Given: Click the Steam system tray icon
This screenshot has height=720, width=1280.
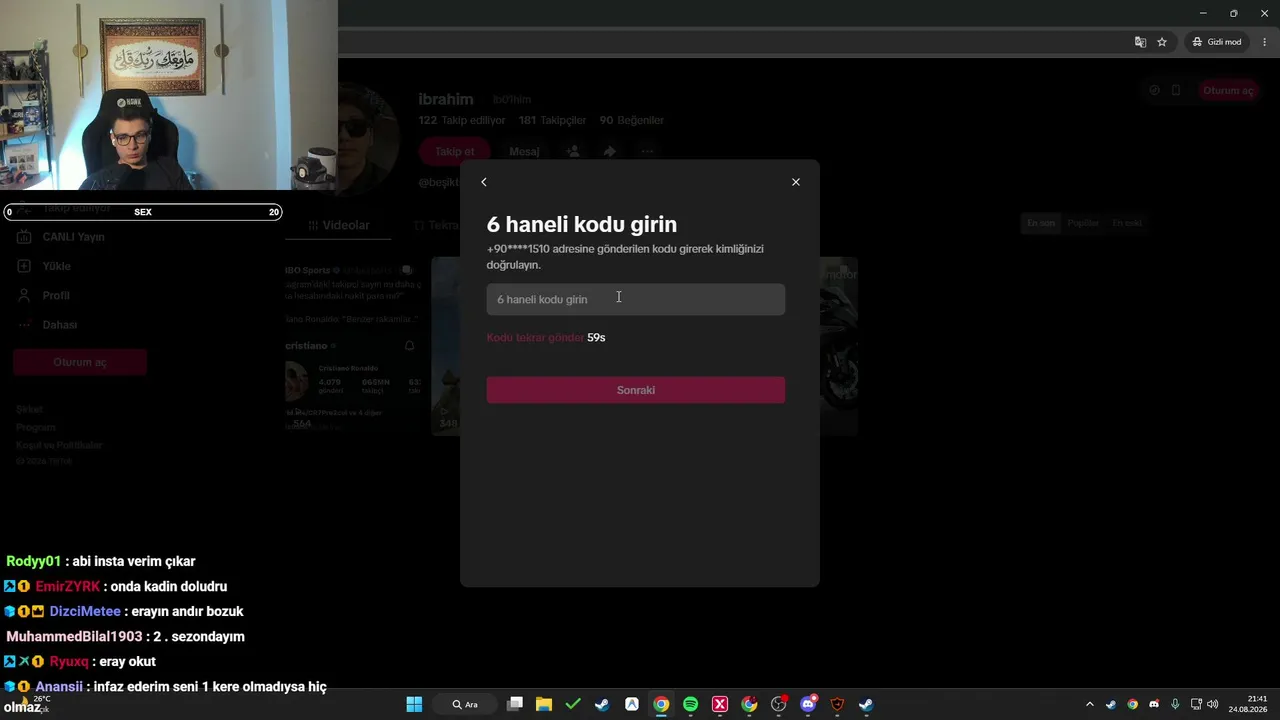Looking at the screenshot, I should pyautogui.click(x=1111, y=704).
